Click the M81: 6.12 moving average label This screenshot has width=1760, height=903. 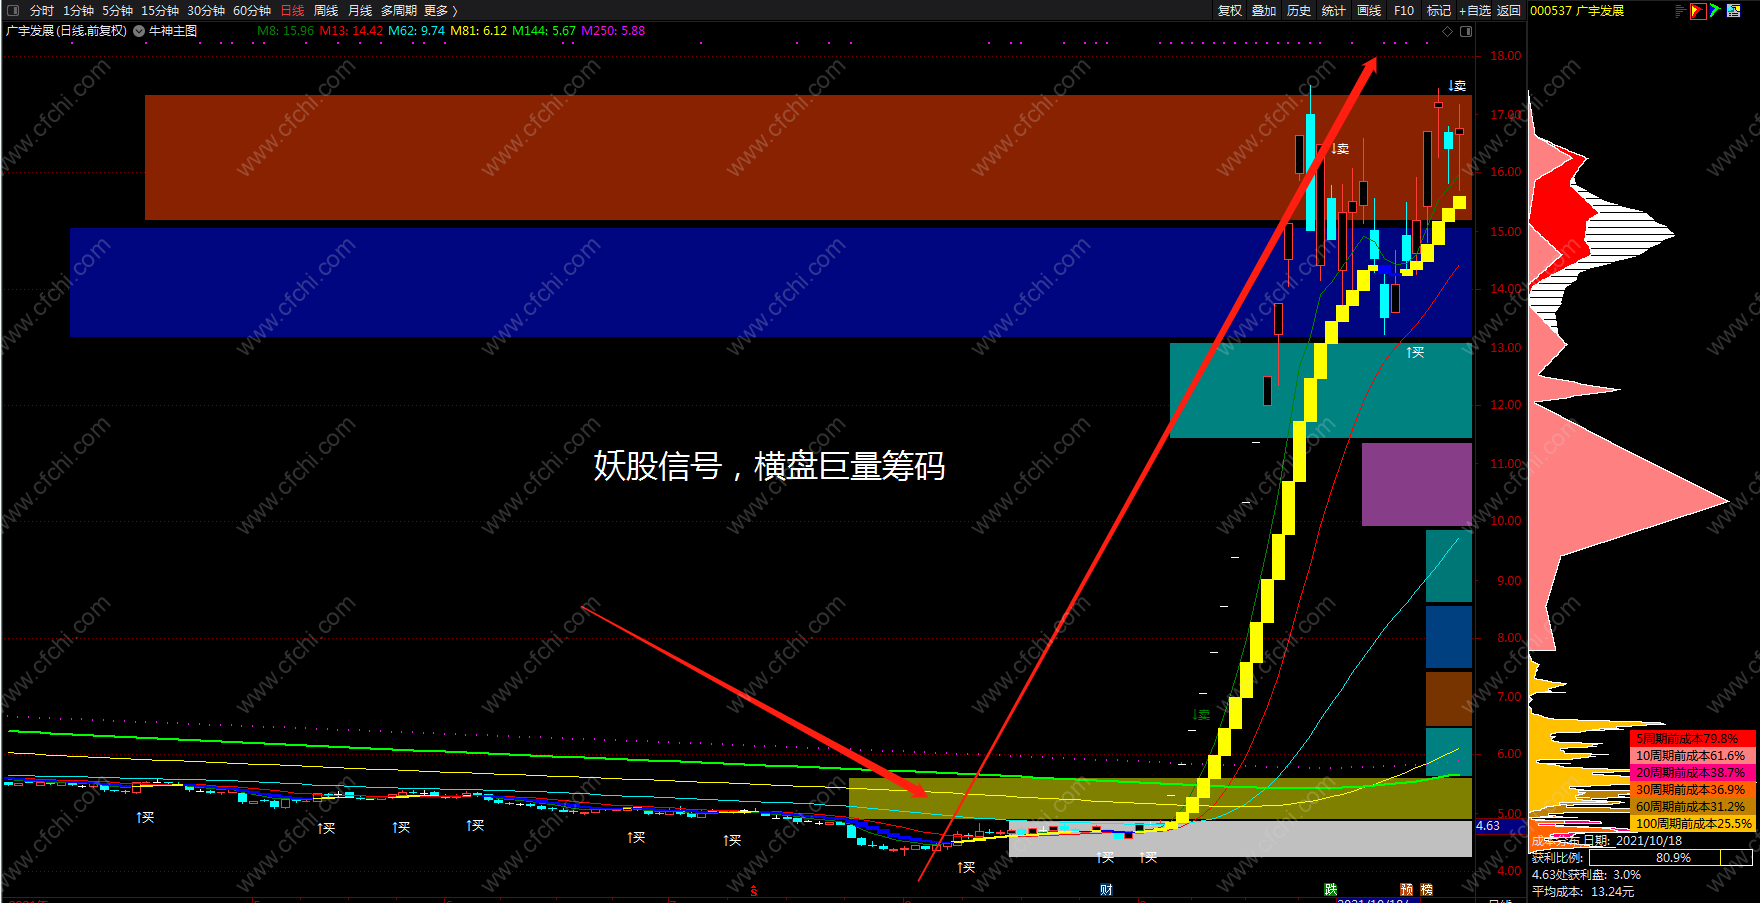(x=479, y=31)
